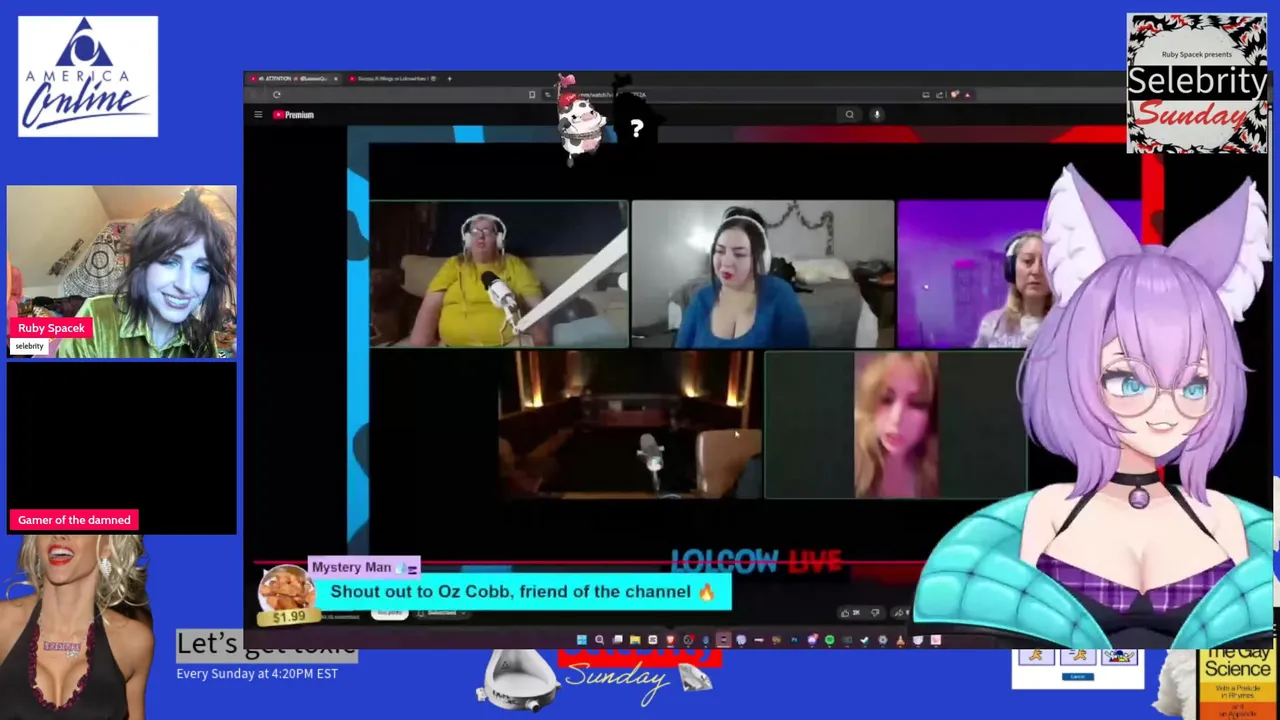Click the Ruby Spacek webcam feed
This screenshot has height=720, width=1280.
122,272
